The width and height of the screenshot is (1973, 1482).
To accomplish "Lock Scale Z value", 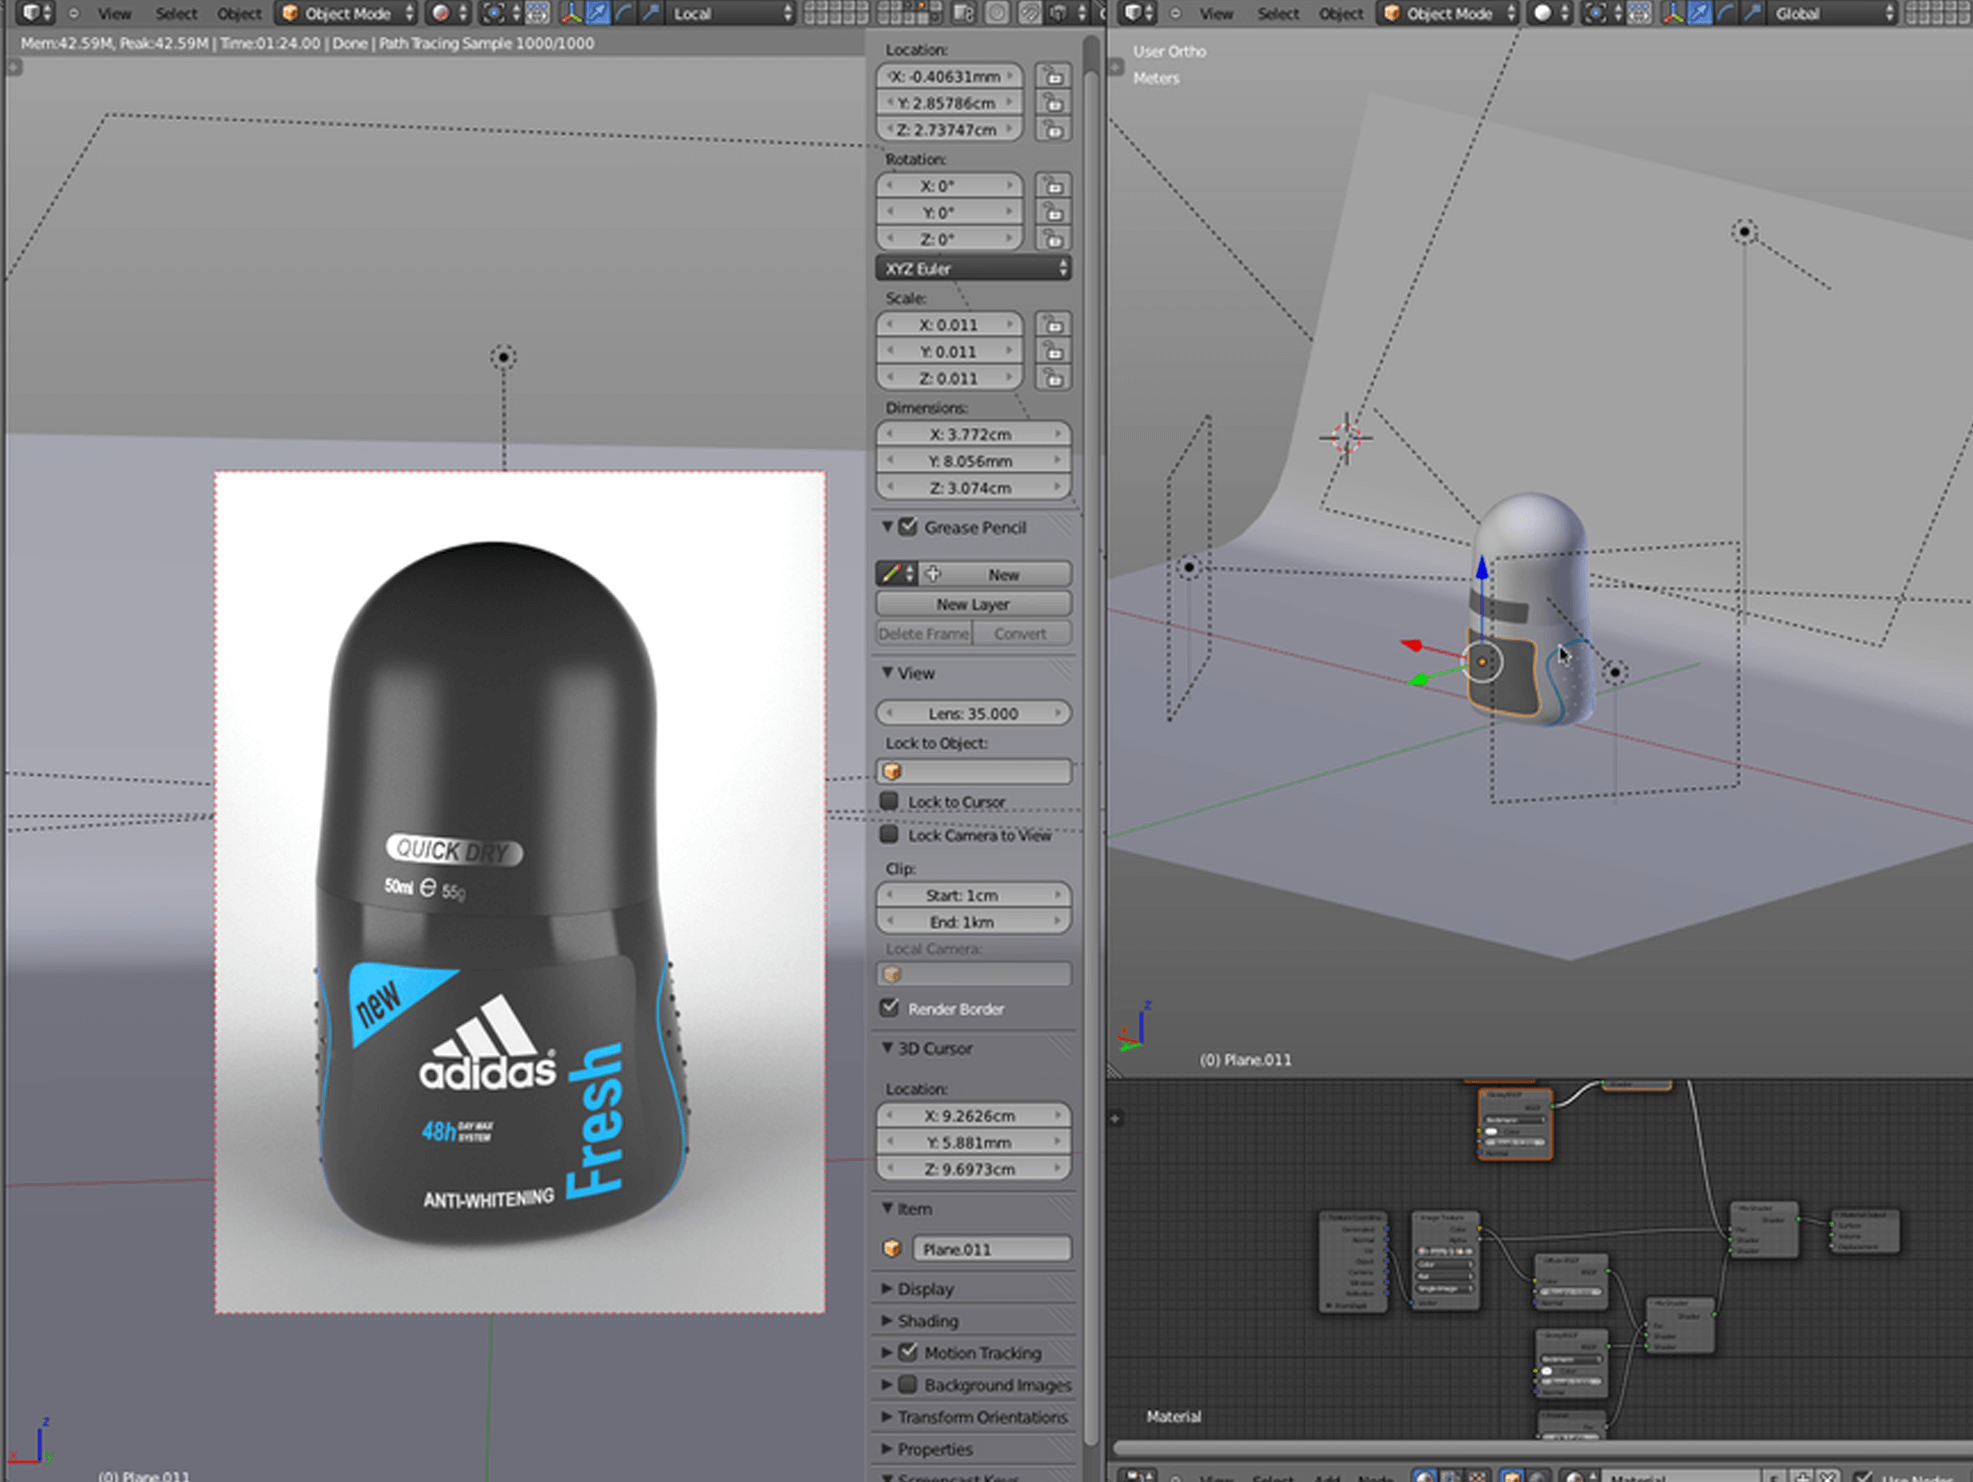I will [1053, 378].
